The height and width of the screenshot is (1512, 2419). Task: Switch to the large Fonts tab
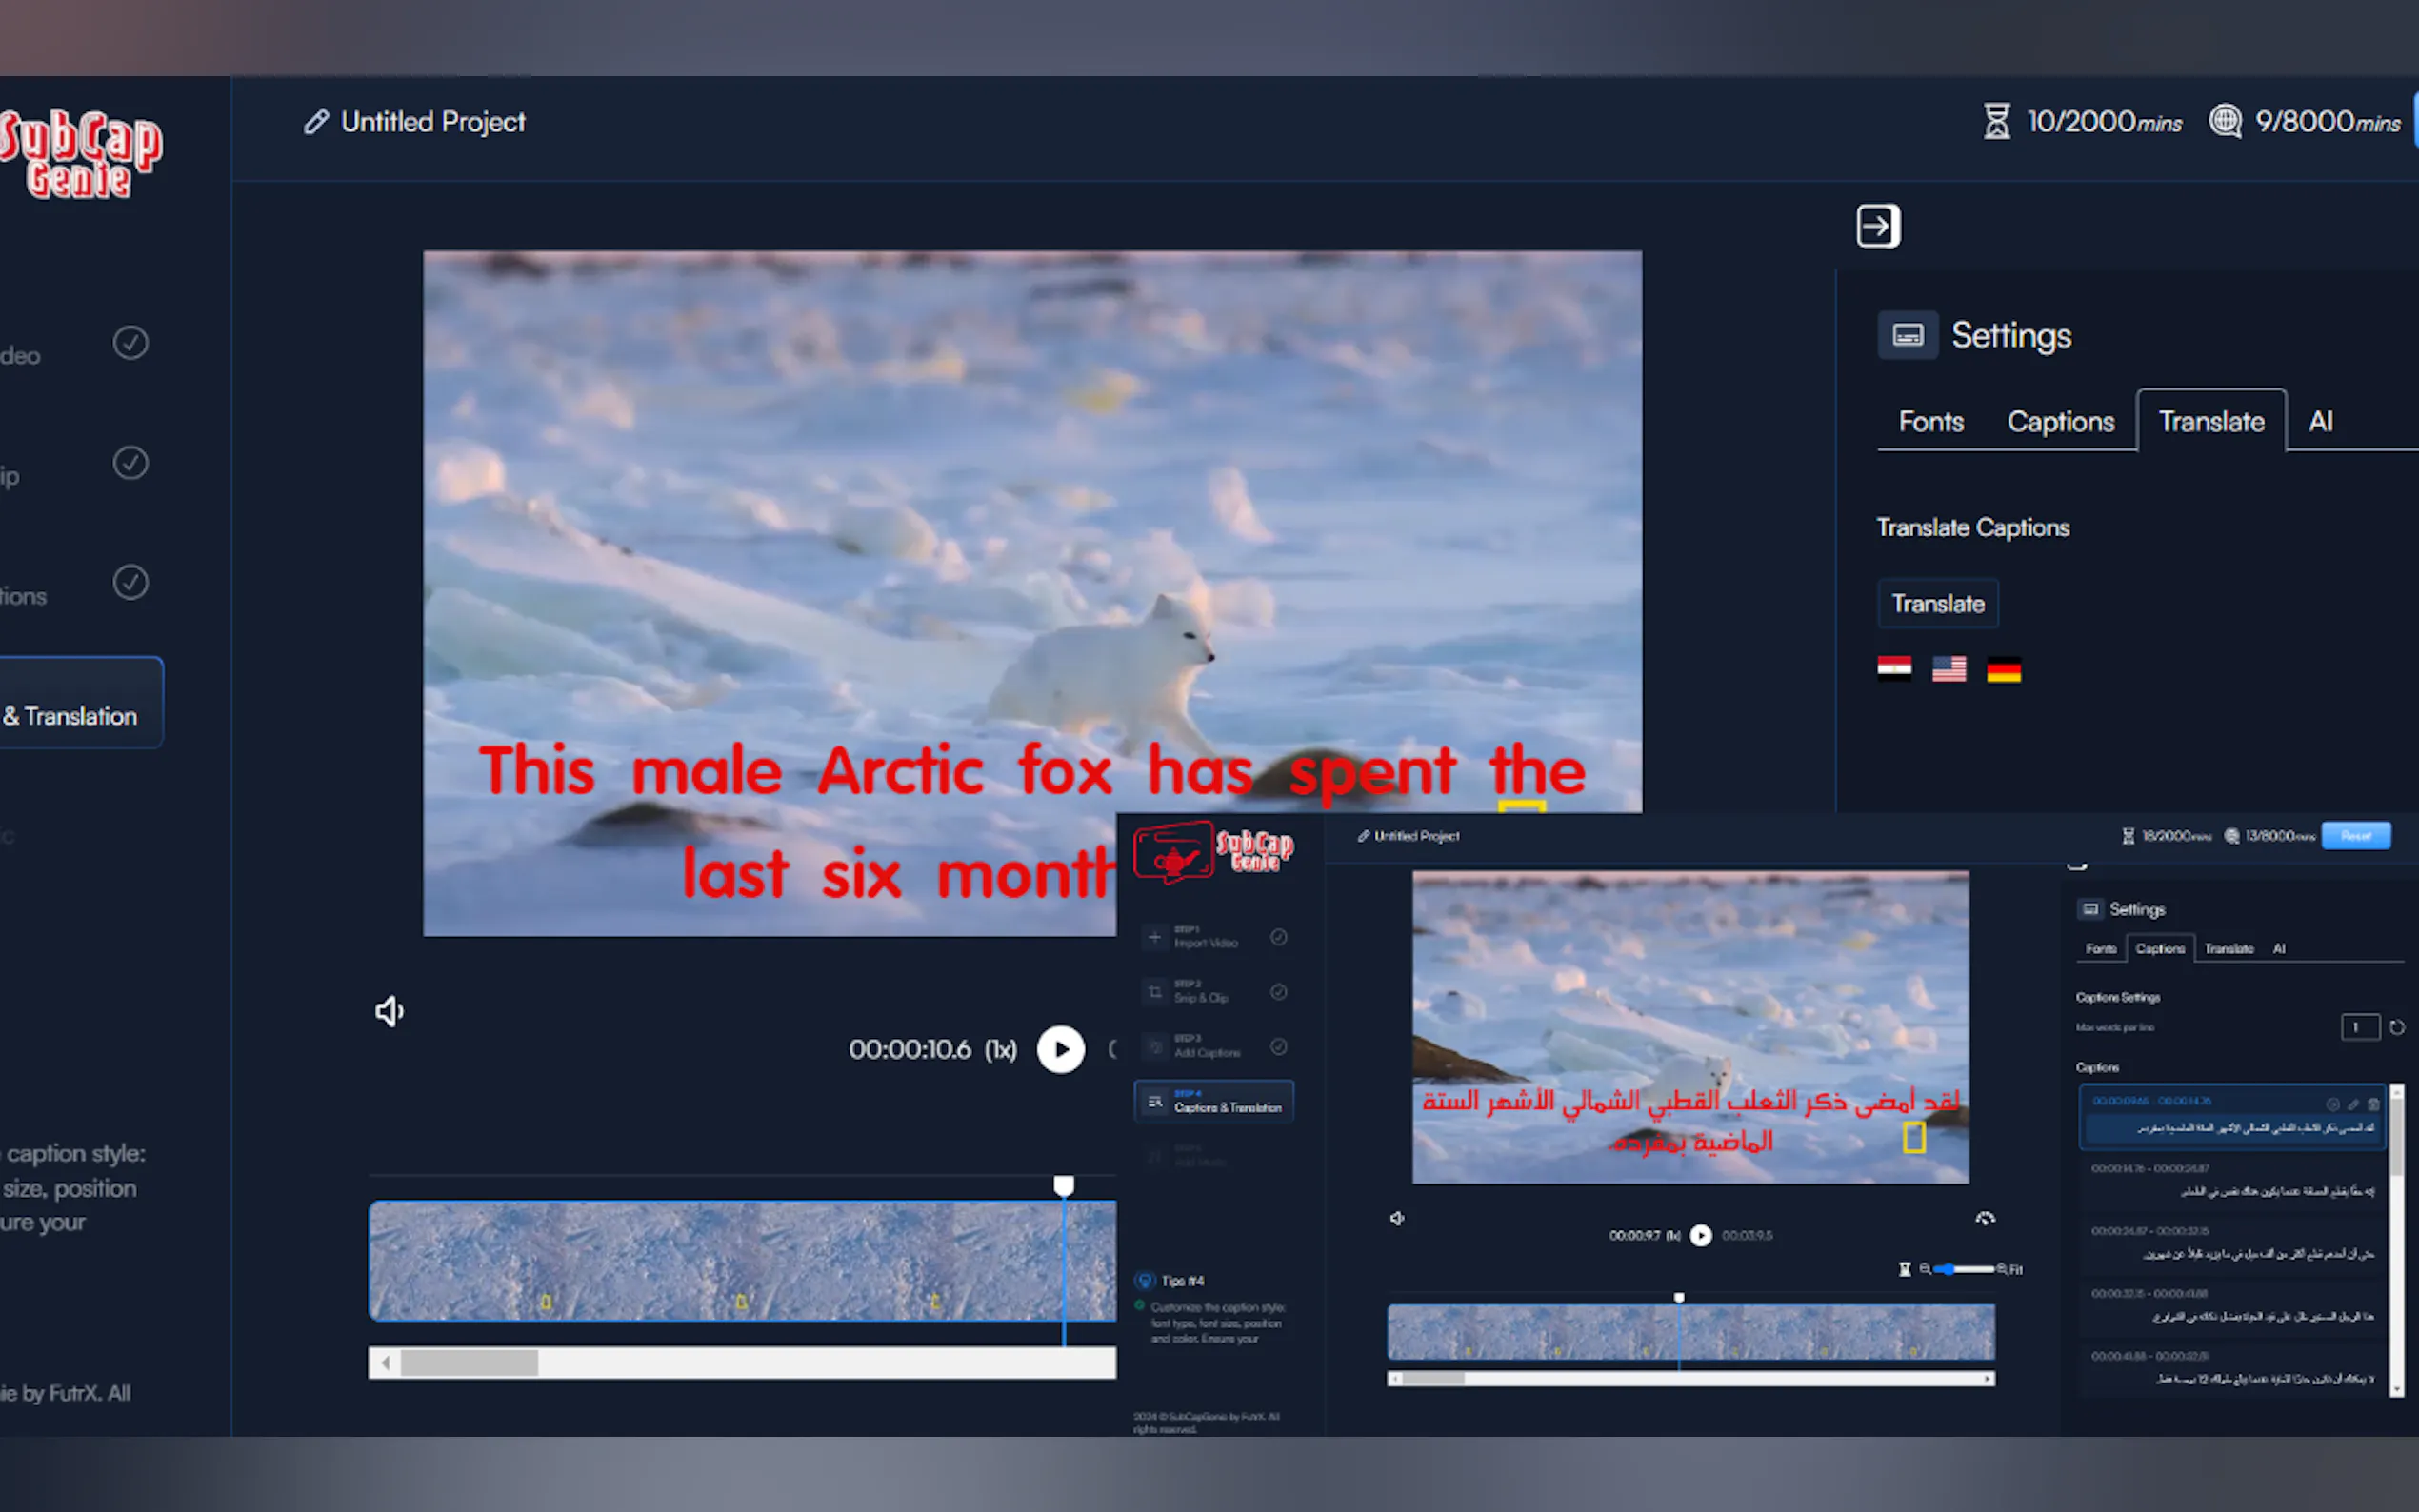click(x=1930, y=422)
